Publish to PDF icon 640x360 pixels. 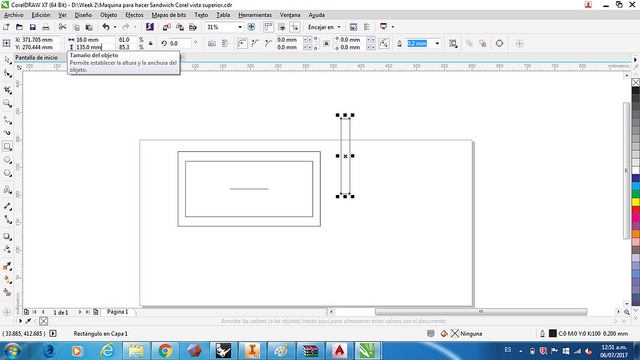(x=193, y=27)
